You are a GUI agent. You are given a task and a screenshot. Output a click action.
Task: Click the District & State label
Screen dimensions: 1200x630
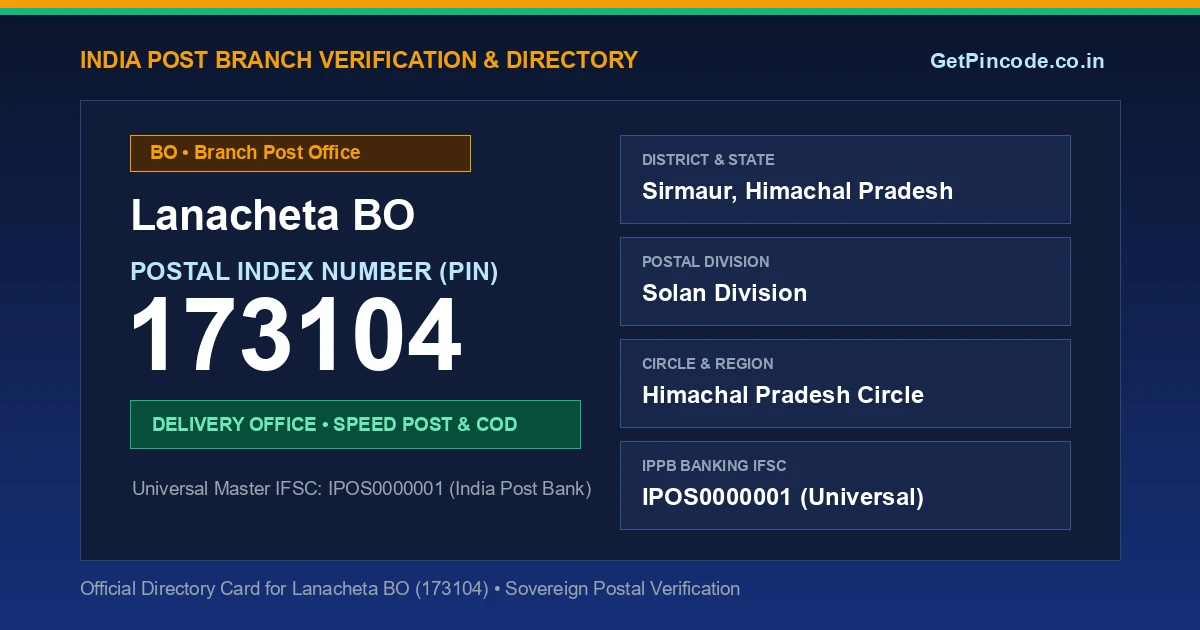click(708, 160)
